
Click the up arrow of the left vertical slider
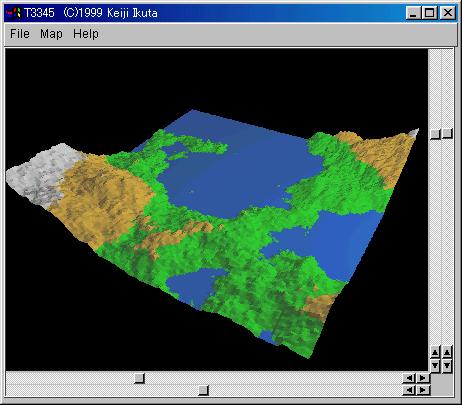[x=435, y=352]
